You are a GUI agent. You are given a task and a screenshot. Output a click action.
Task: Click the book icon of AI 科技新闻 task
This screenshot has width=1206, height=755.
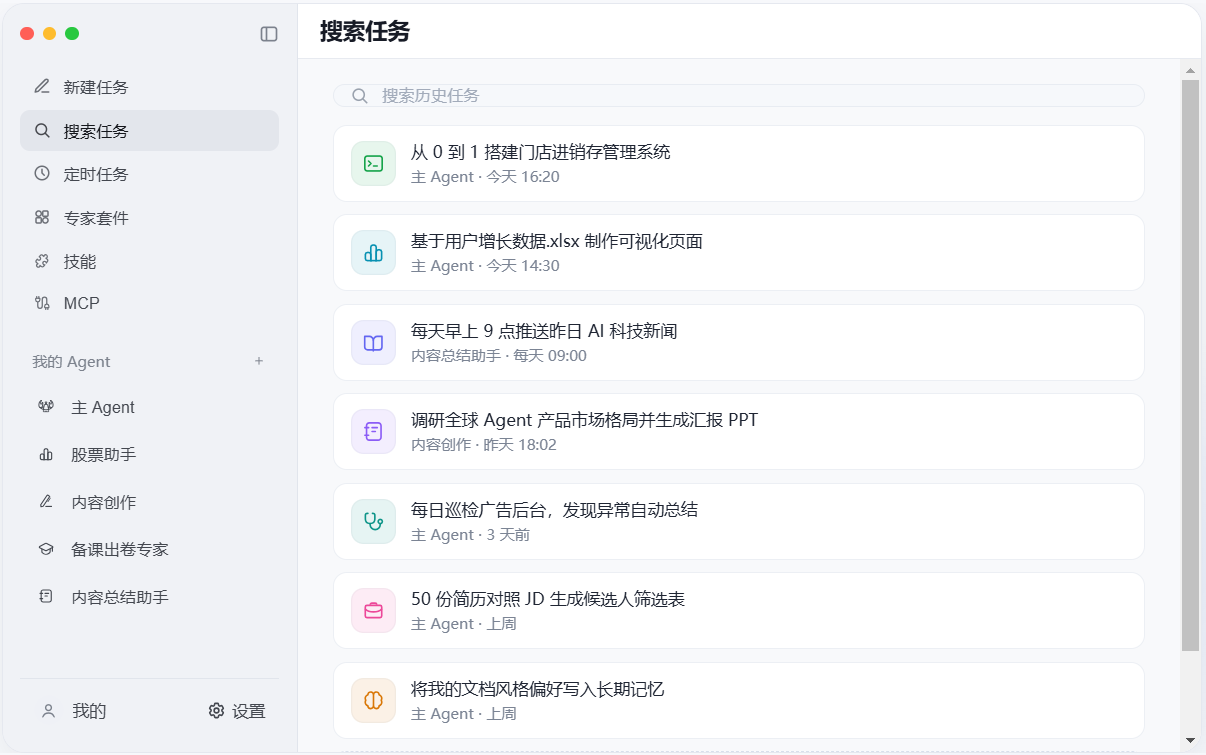[373, 343]
